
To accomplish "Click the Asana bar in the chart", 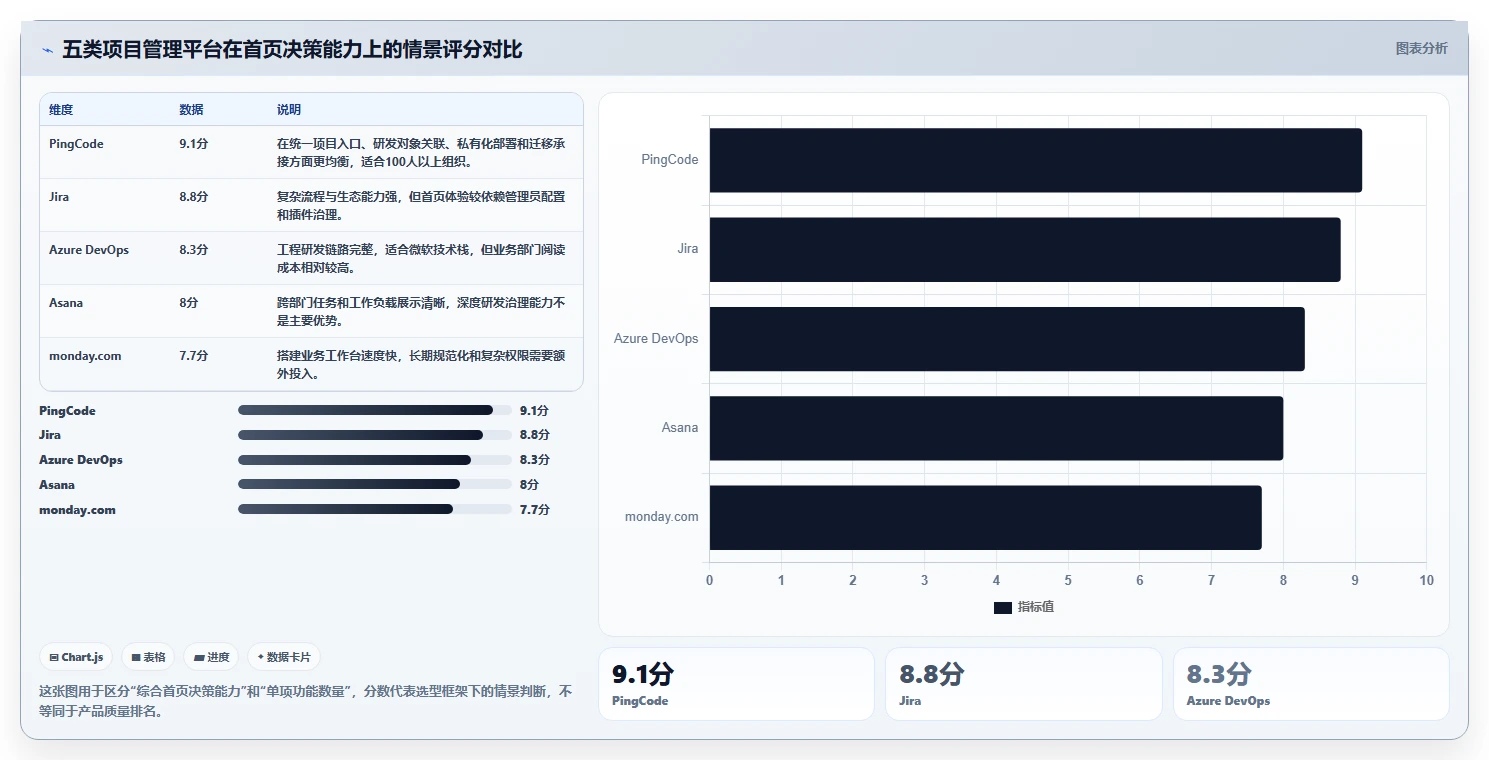I will pyautogui.click(x=996, y=428).
